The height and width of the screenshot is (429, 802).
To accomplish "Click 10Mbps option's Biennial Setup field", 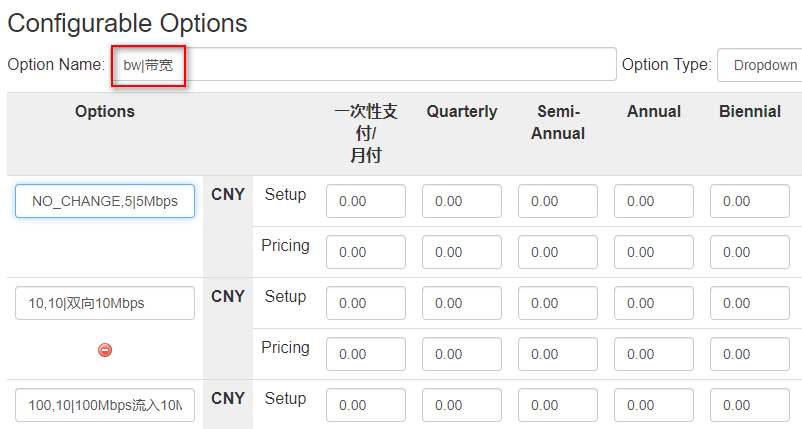I will coord(750,303).
